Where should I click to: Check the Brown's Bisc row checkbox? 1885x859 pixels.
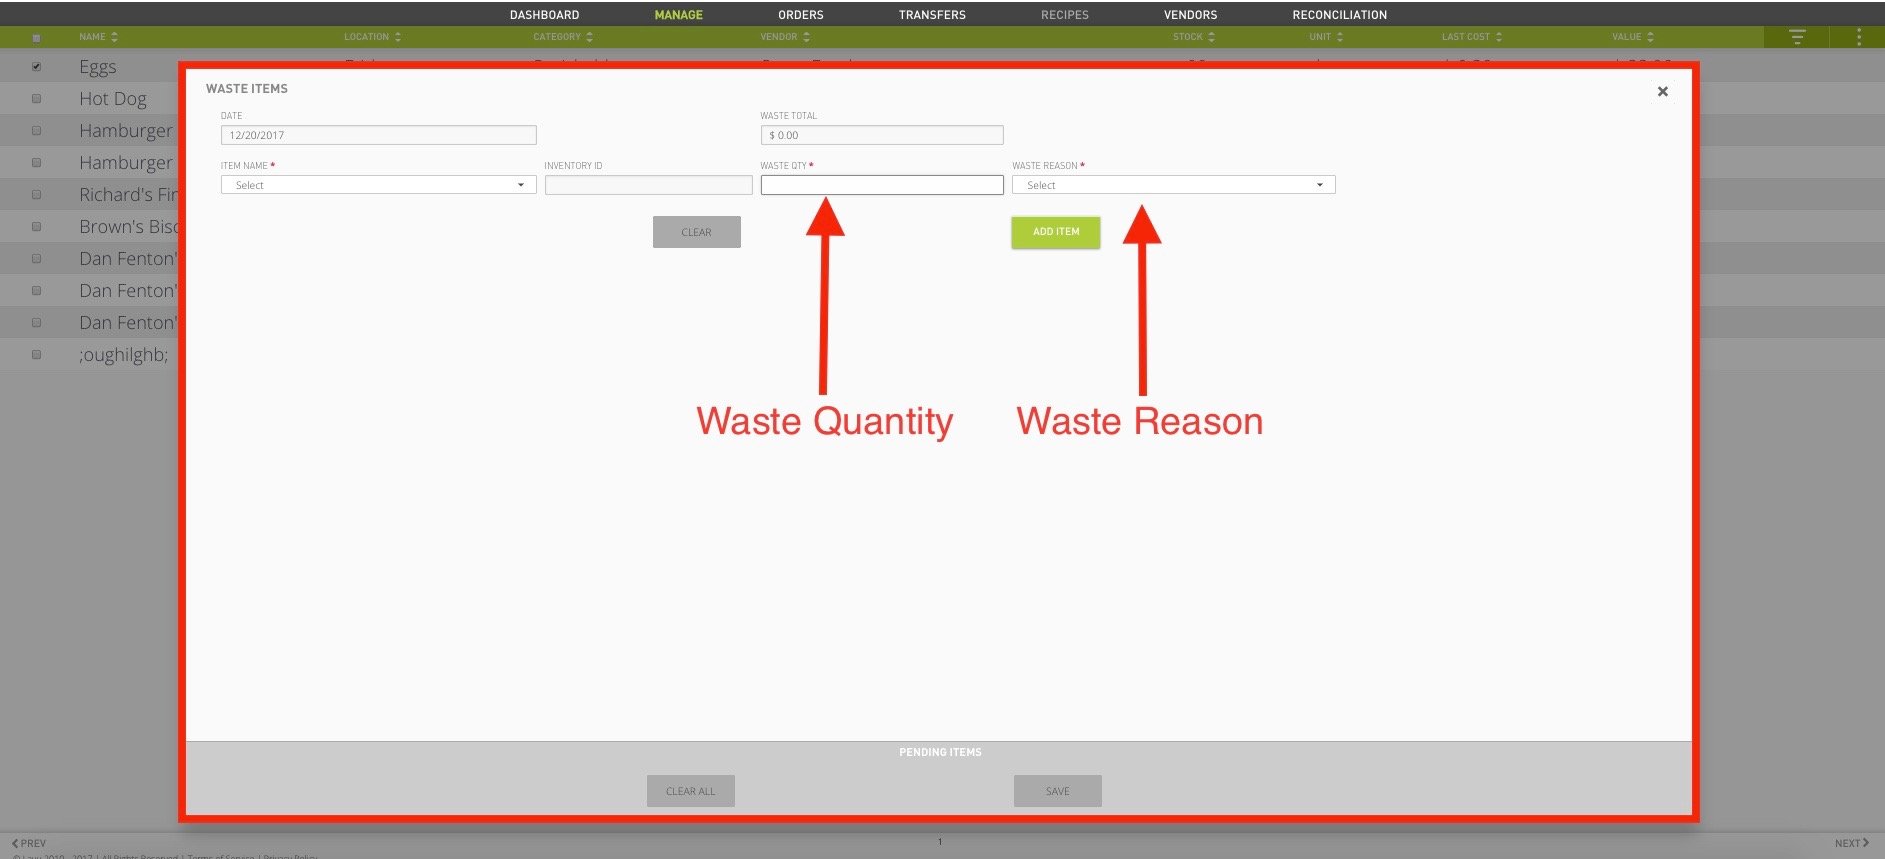[36, 227]
